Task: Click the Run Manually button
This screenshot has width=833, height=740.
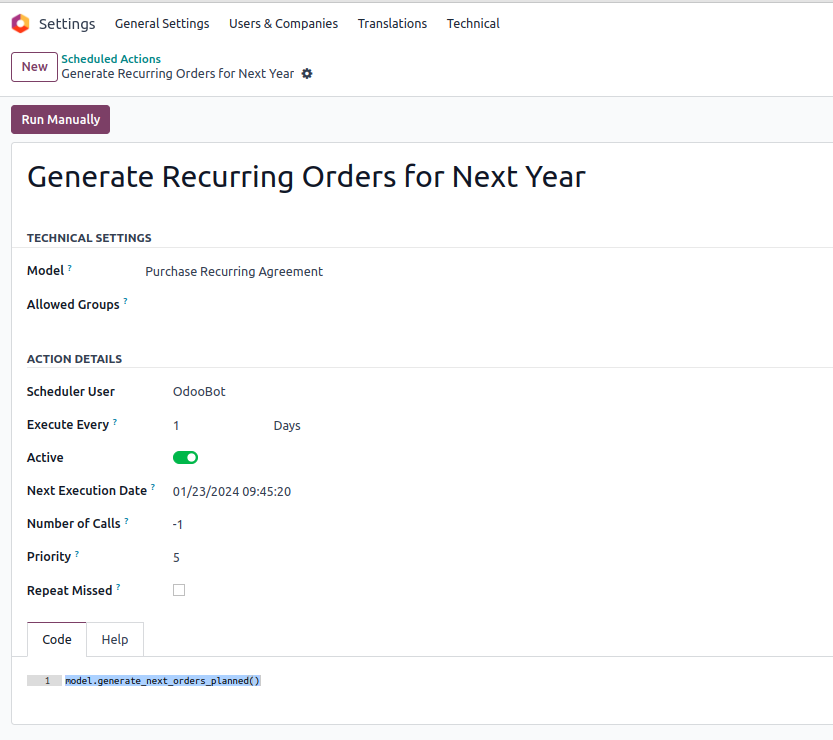Action: 61,120
